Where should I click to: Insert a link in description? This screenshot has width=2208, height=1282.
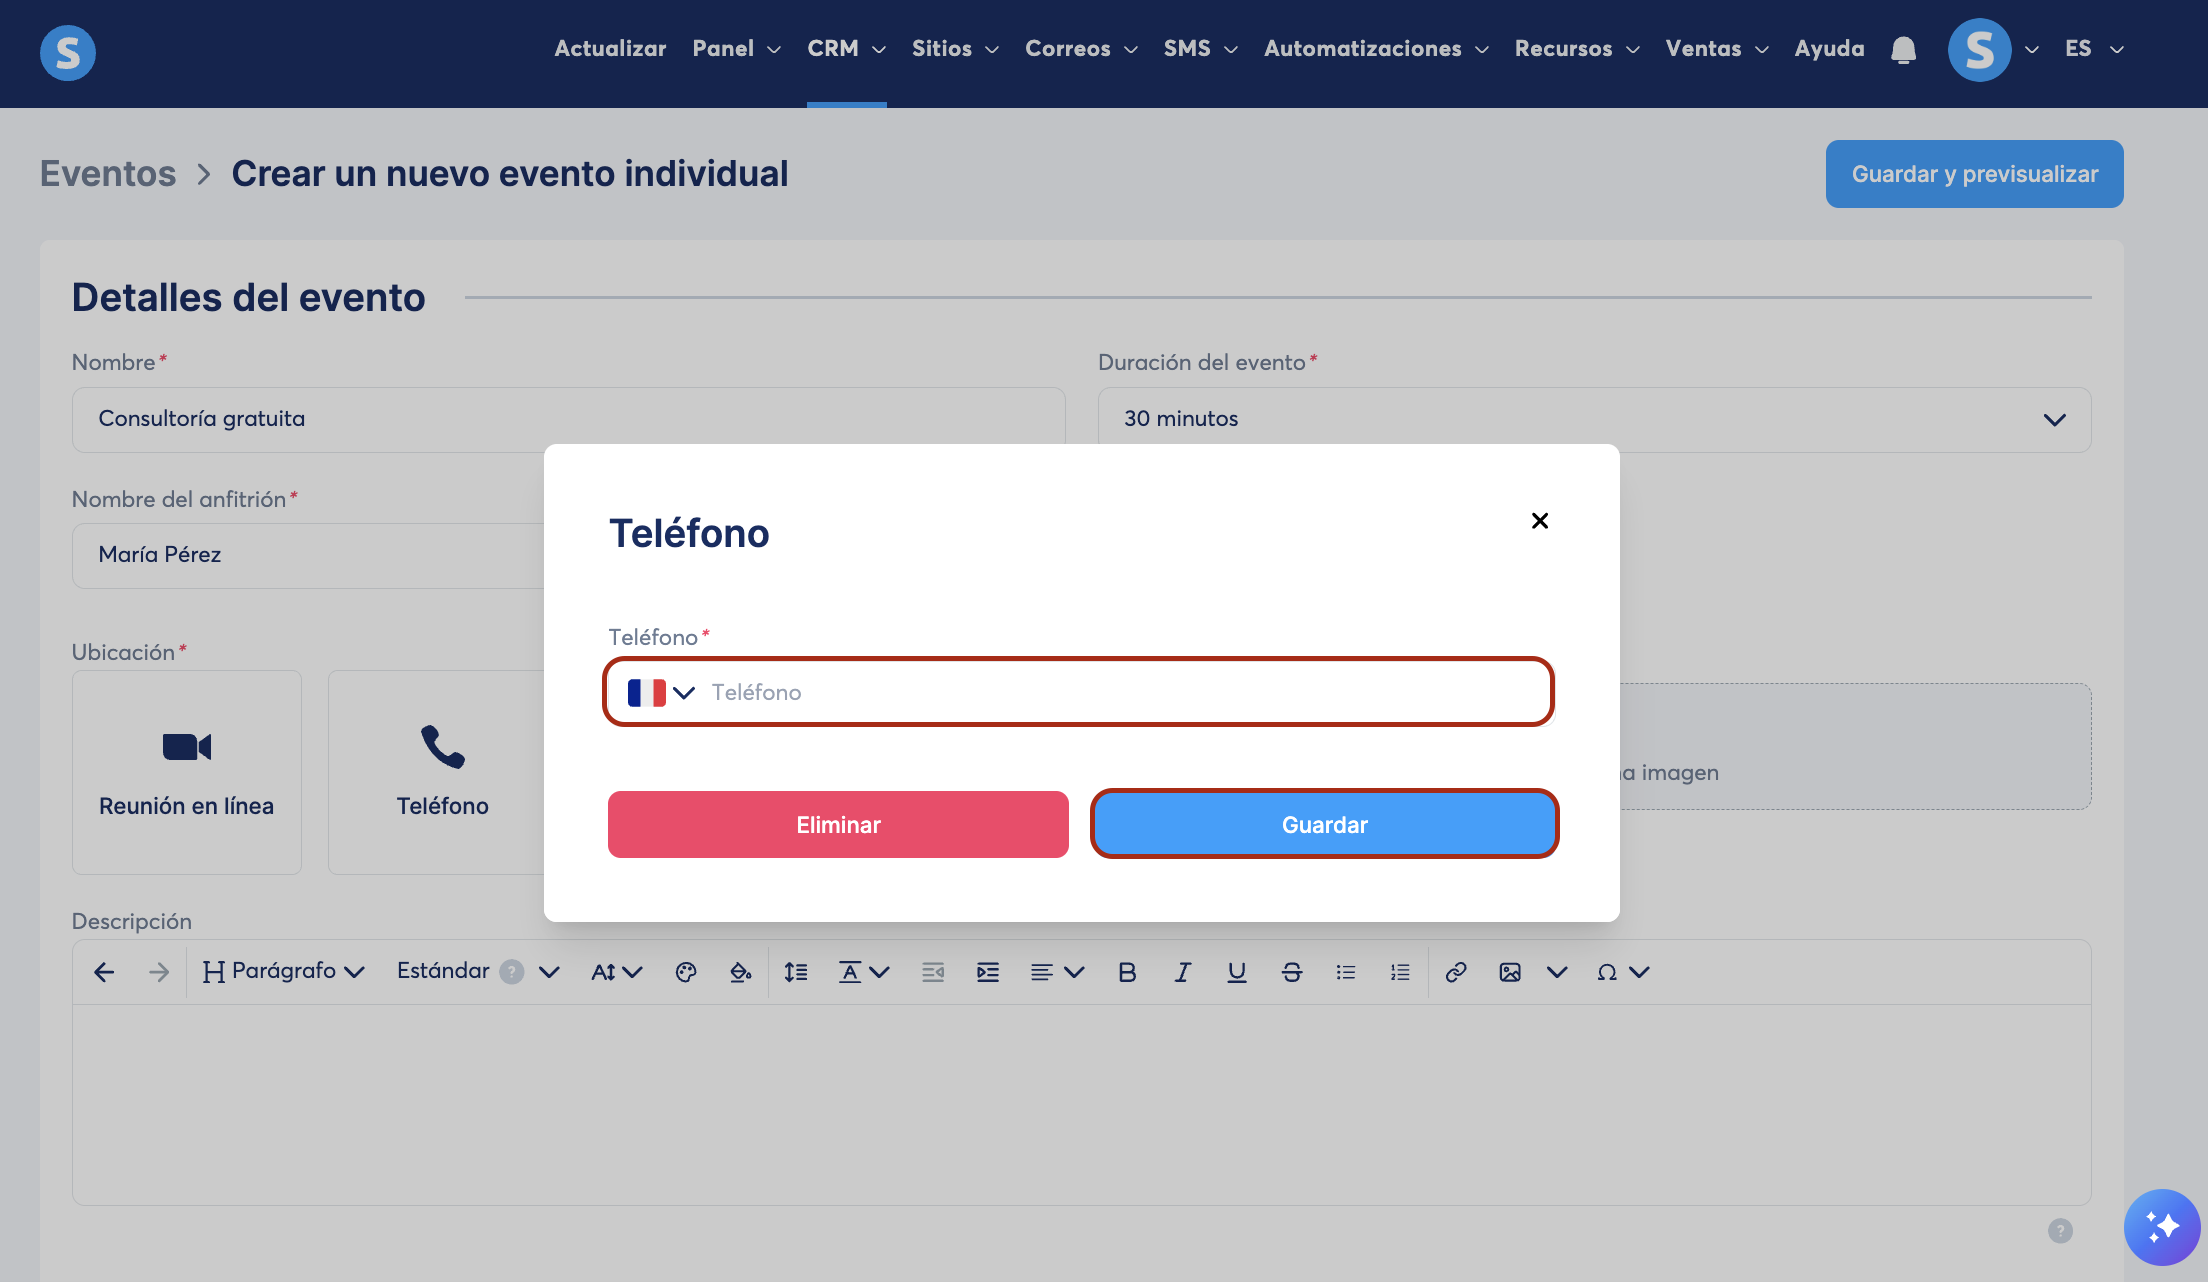coord(1456,972)
